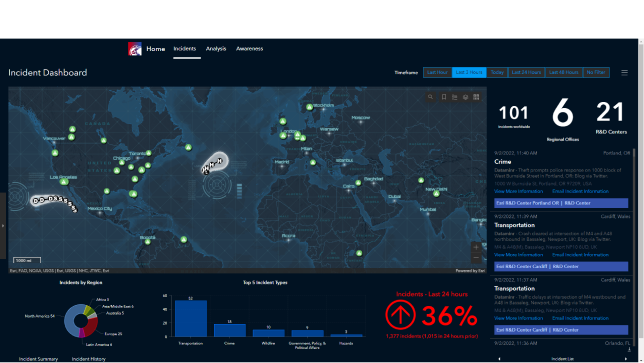Click the Transportation bar in incident types chart
Screen dimensions: 644x363
tap(191, 319)
